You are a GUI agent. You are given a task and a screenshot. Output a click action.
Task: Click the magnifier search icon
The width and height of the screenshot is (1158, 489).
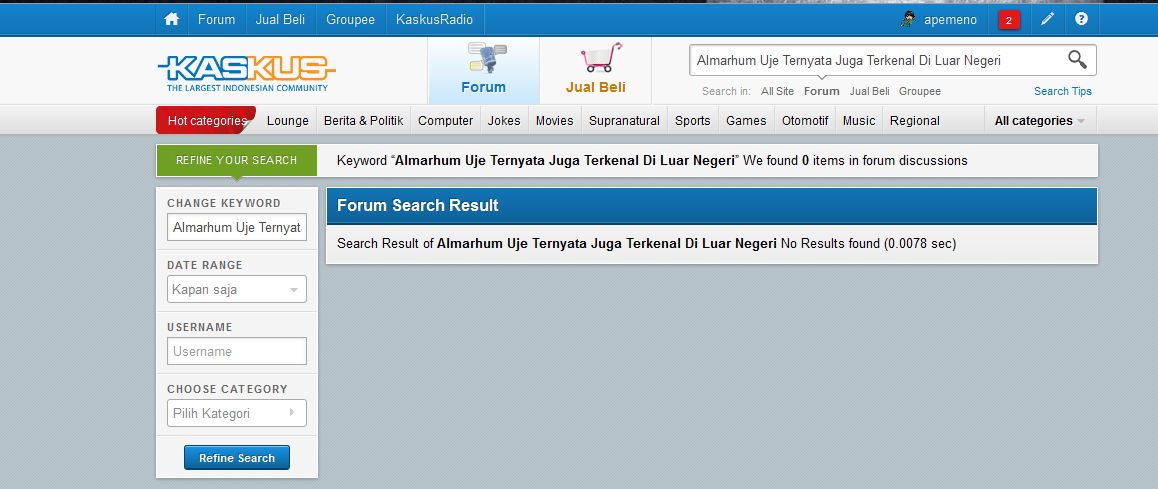coord(1078,60)
